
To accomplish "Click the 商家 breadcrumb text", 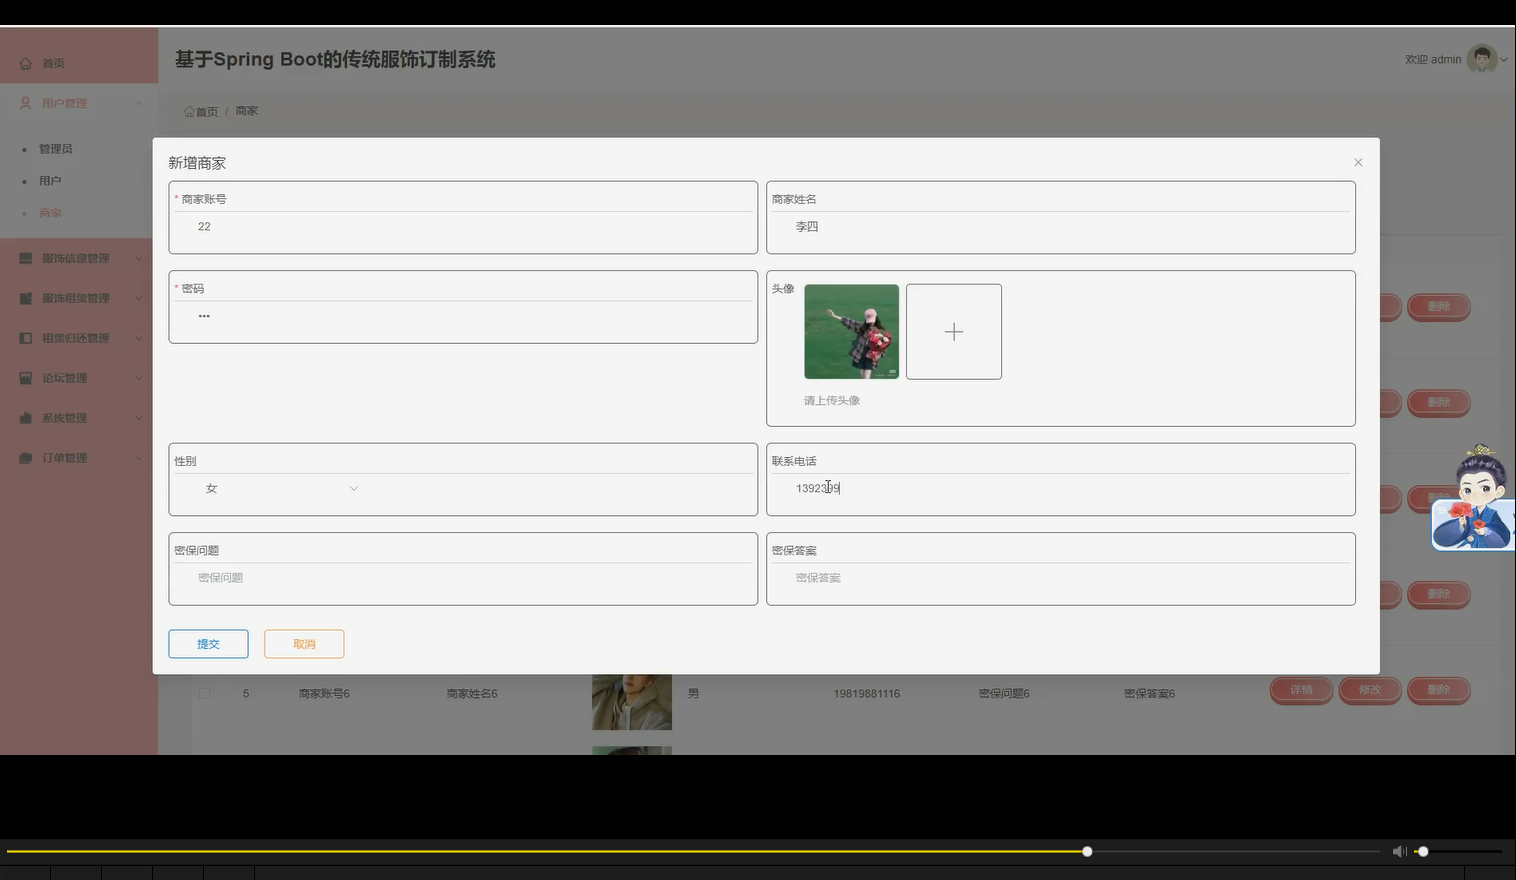I will click(247, 111).
